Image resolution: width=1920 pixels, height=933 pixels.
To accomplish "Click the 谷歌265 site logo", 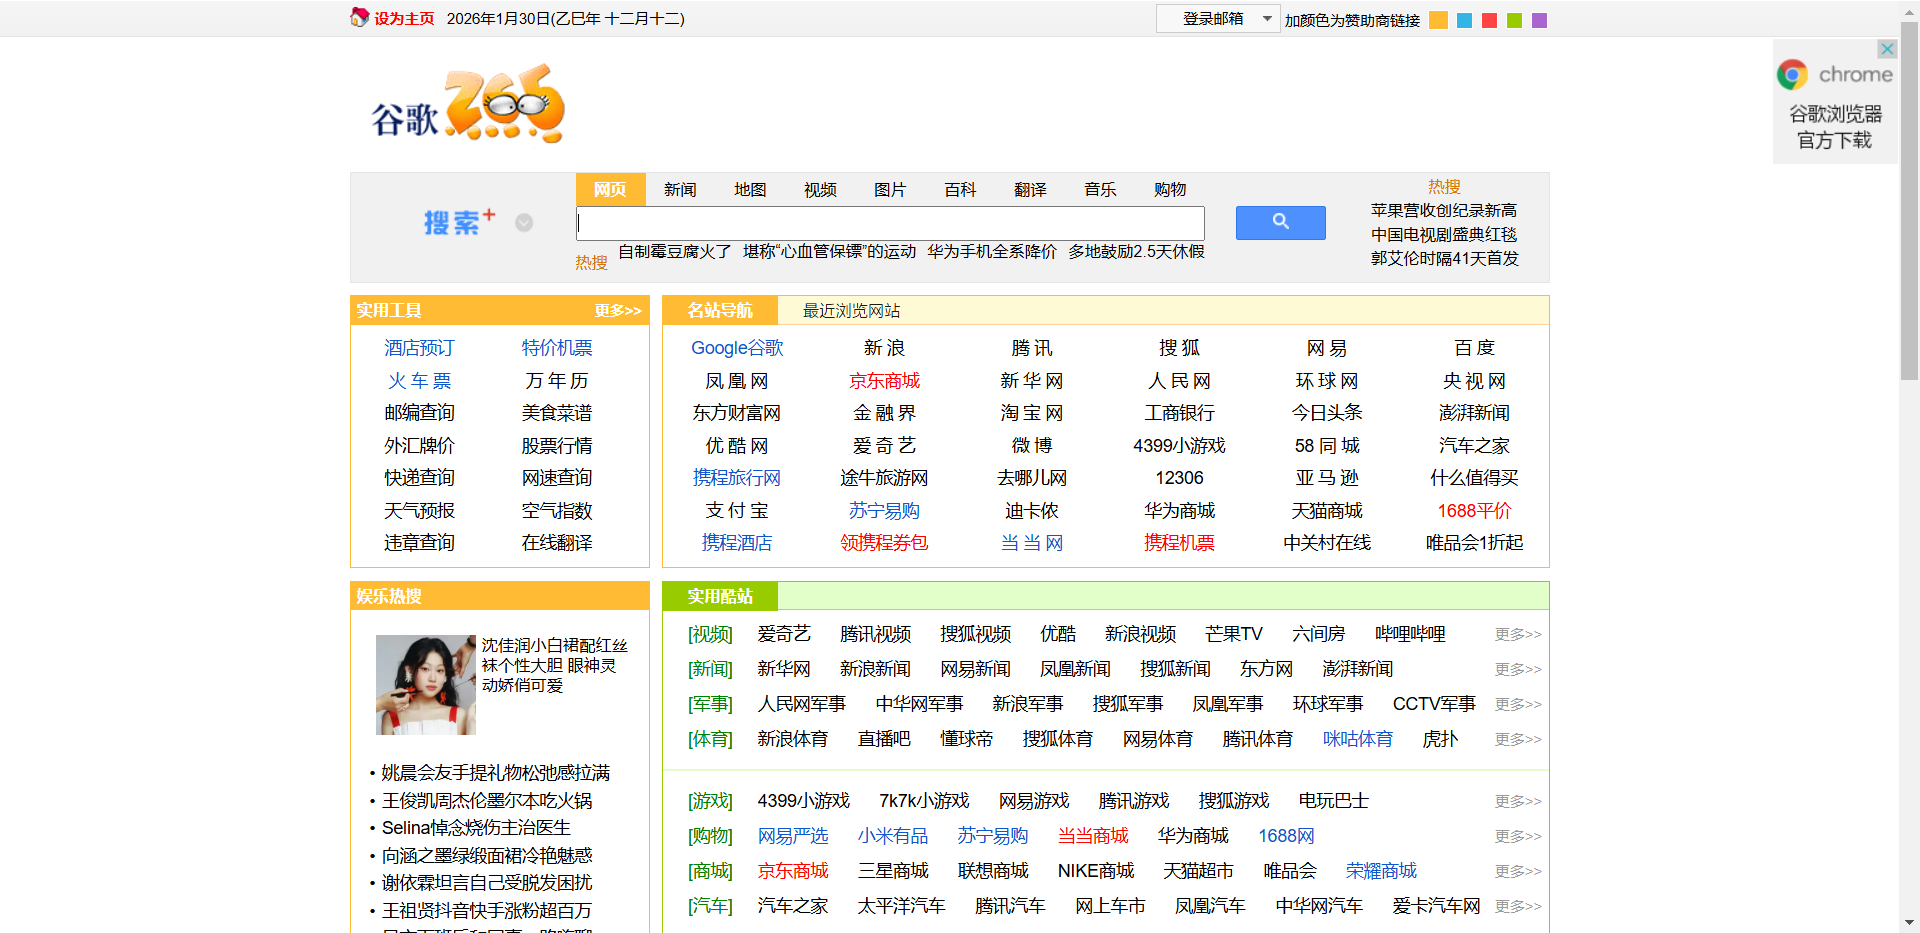I will (x=465, y=105).
